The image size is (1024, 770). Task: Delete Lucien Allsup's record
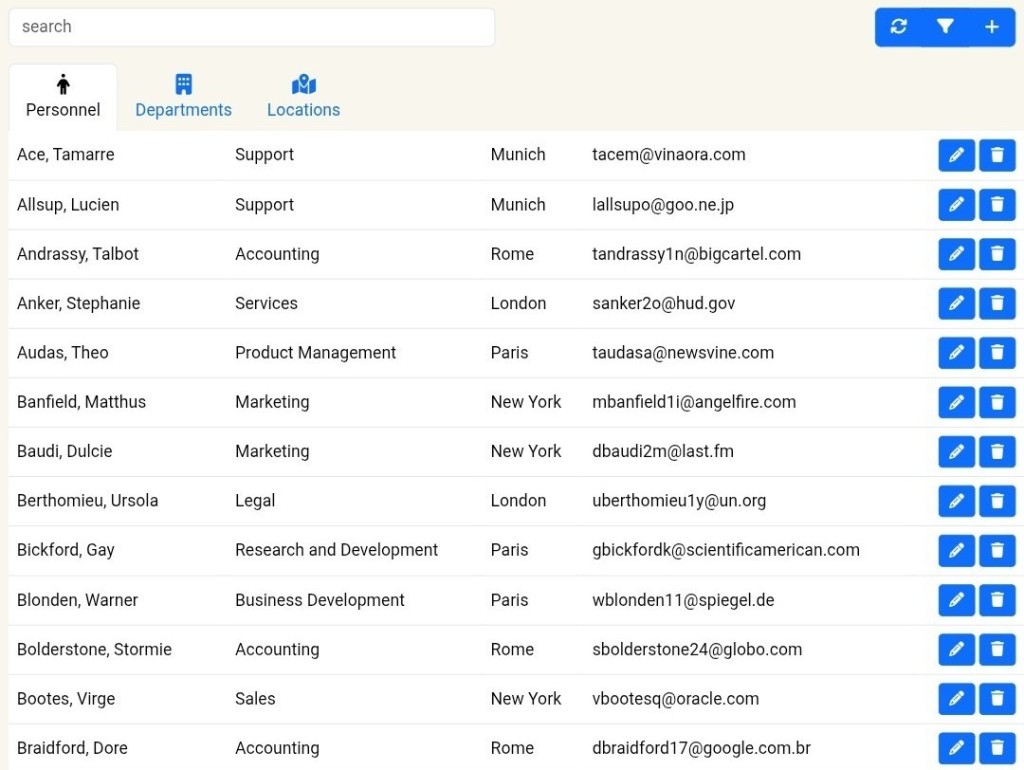click(997, 205)
